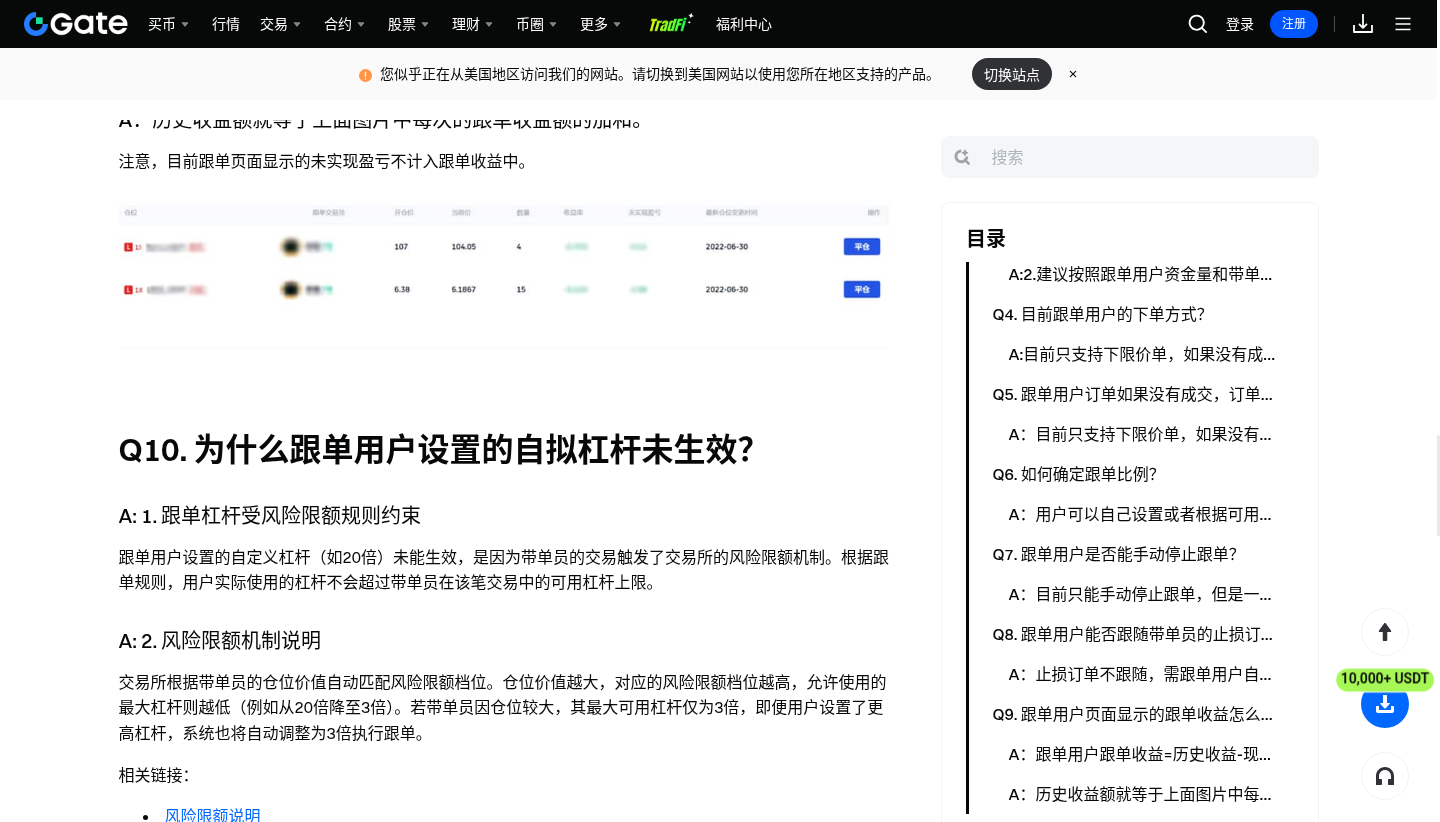The height and width of the screenshot is (822, 1440).
Task: Expand the 理财 dropdown menu
Action: click(x=473, y=24)
